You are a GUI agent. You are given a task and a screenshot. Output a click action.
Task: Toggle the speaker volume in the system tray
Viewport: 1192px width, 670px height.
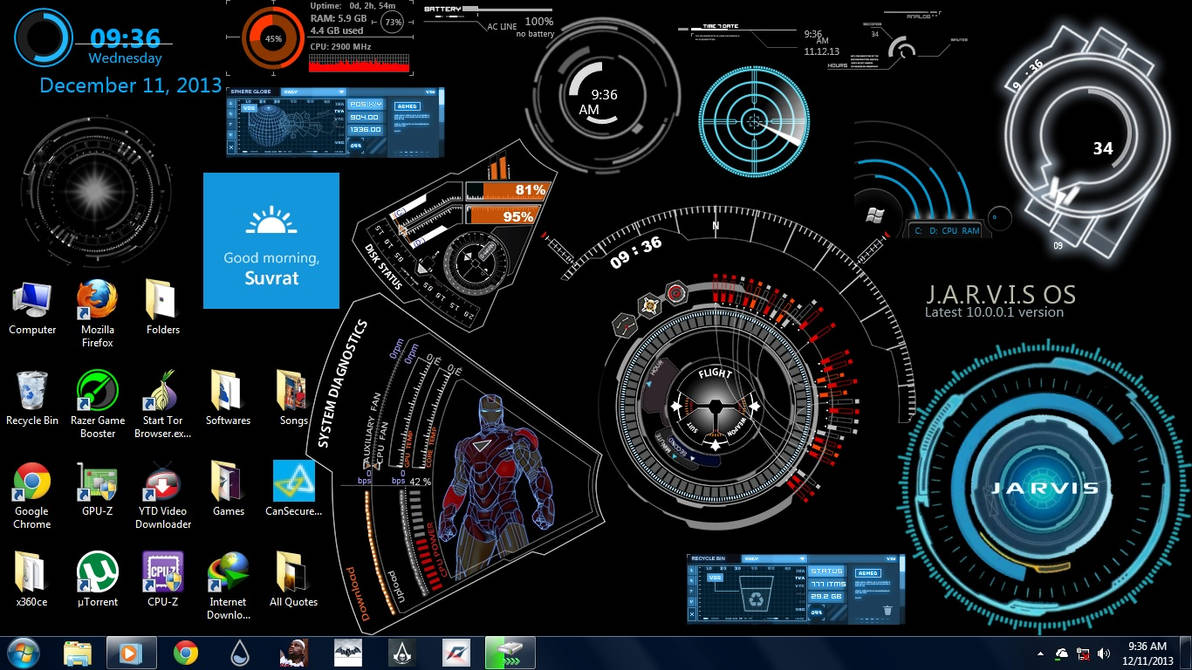(1103, 653)
